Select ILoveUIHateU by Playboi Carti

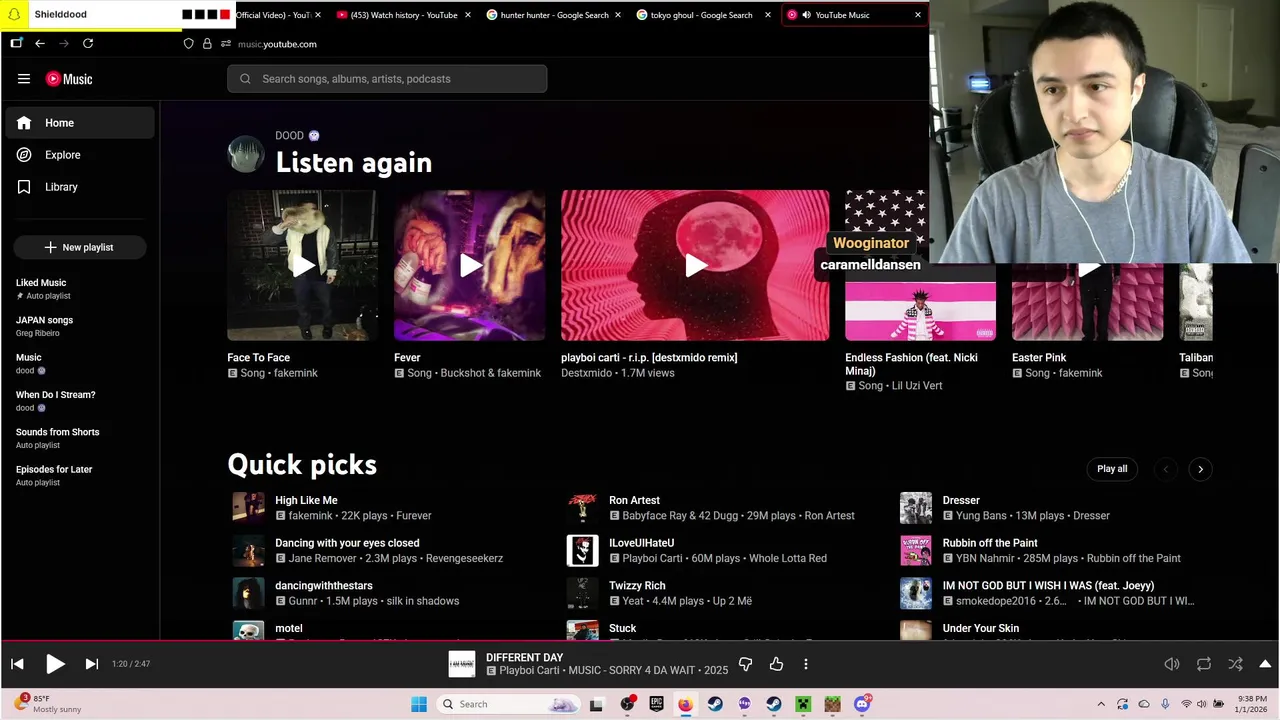click(641, 543)
